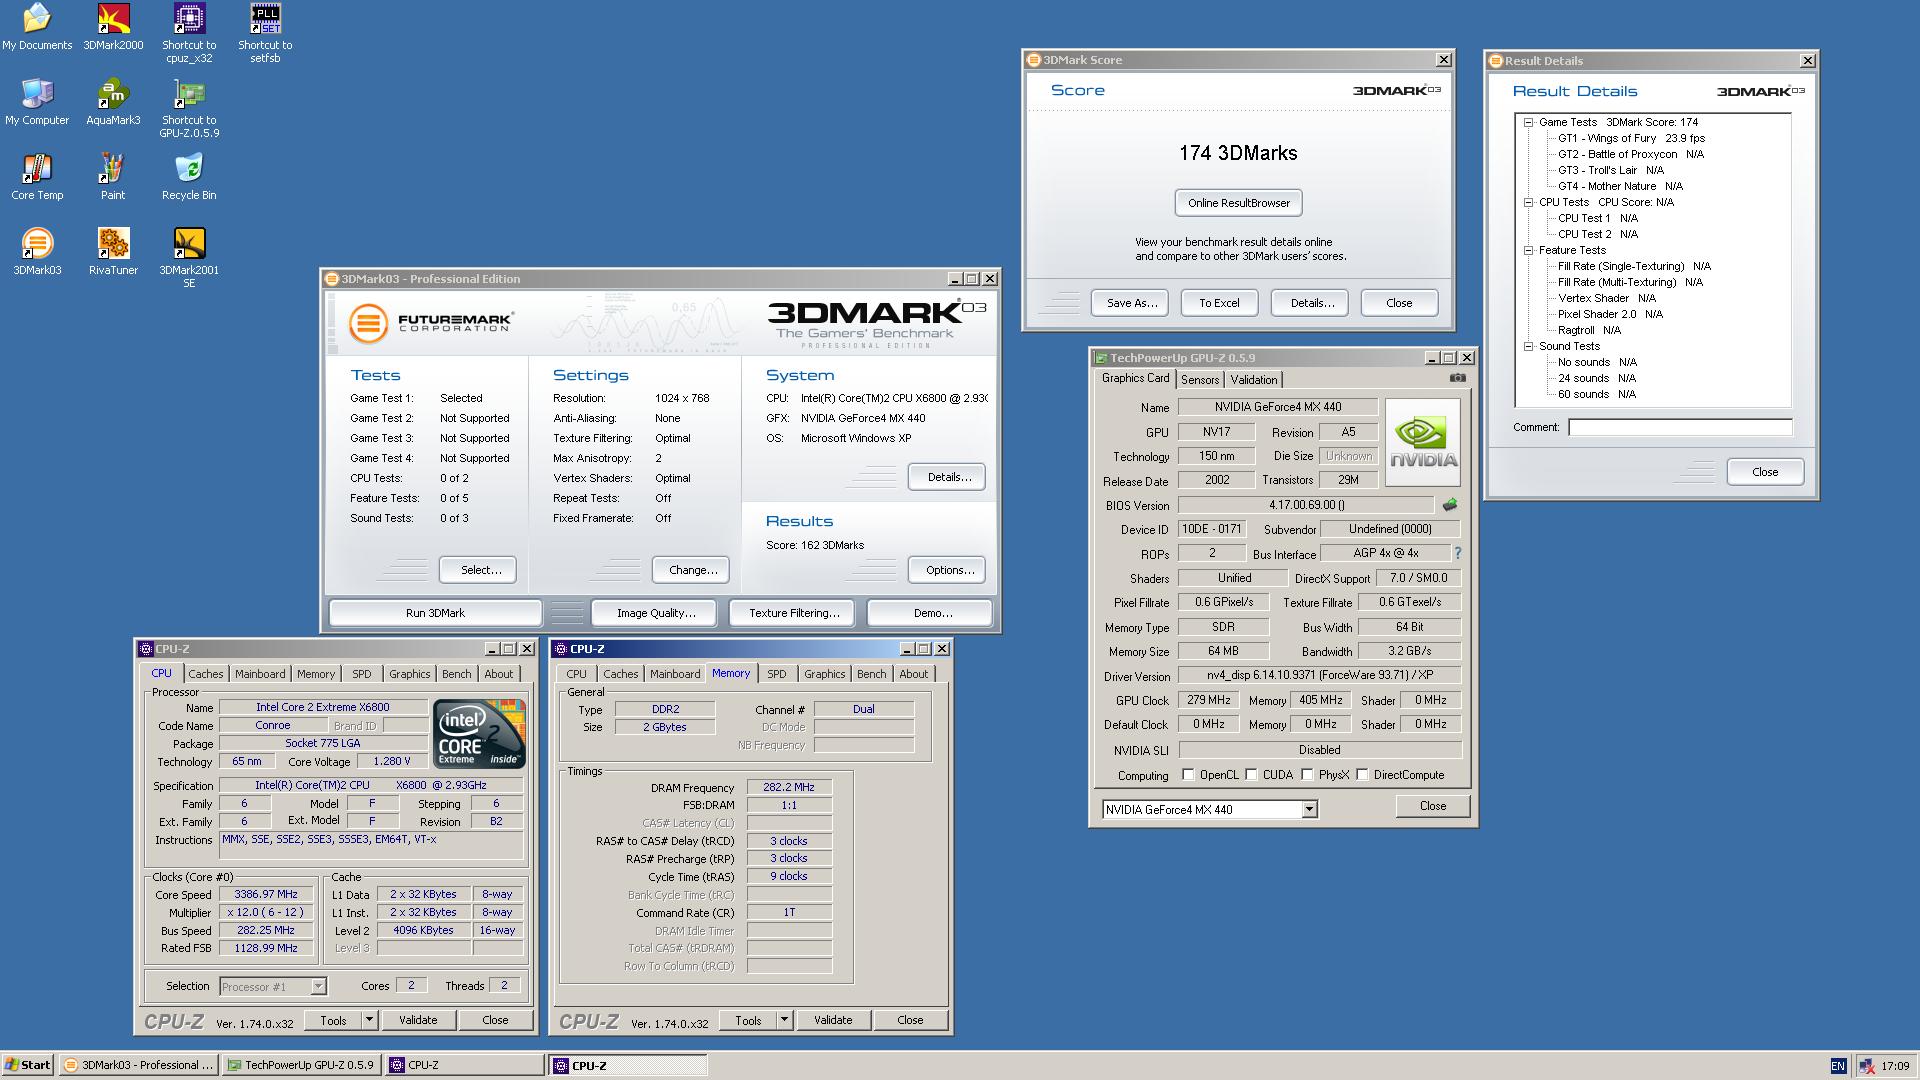Screen dimensions: 1920x1080
Task: Launch the 3DMark2001 SE desktop icon
Action: point(189,258)
